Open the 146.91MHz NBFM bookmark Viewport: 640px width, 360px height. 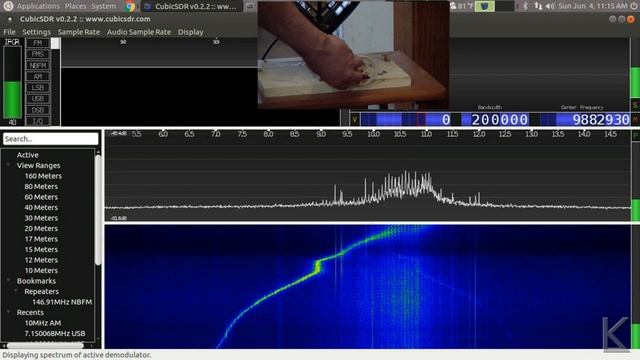62,302
